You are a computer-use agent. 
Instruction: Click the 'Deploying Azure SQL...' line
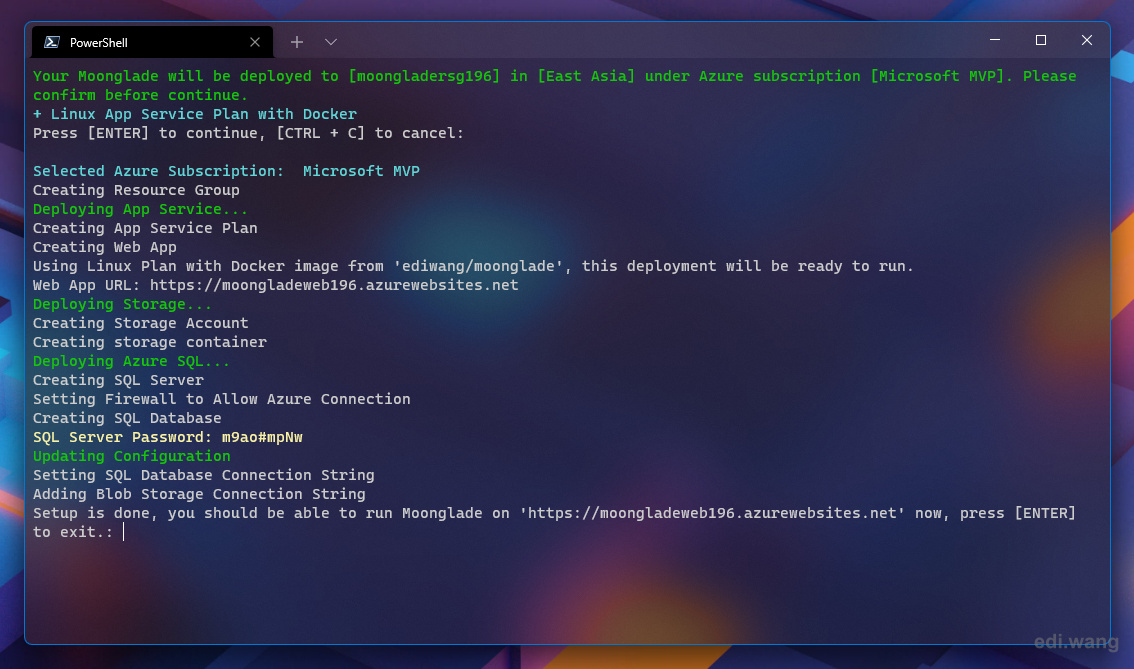click(x=131, y=361)
